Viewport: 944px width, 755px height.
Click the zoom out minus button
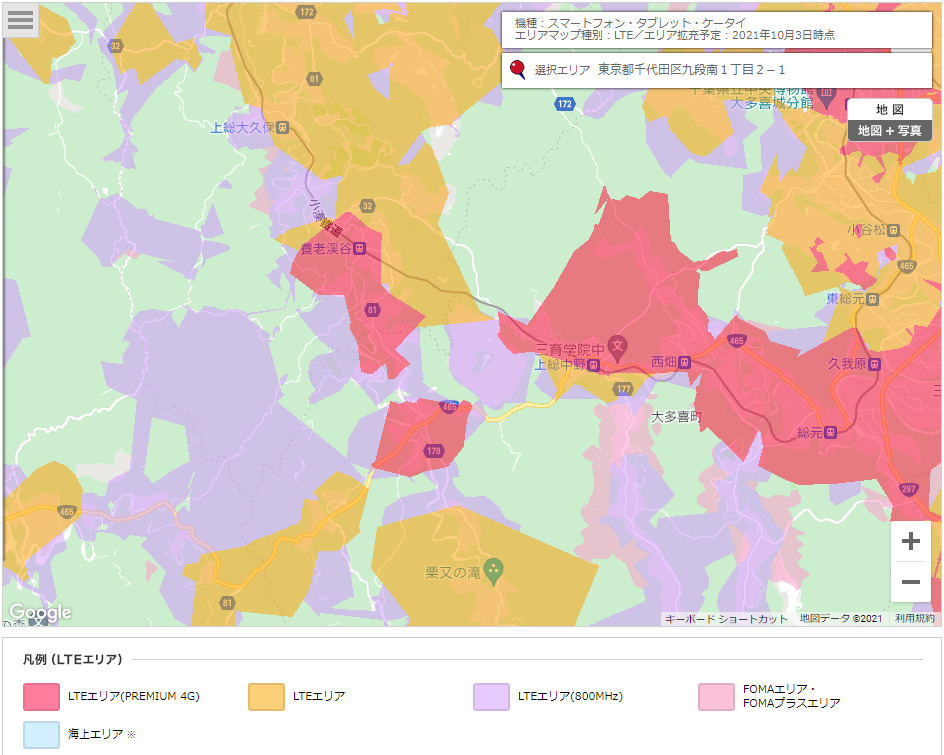point(910,582)
